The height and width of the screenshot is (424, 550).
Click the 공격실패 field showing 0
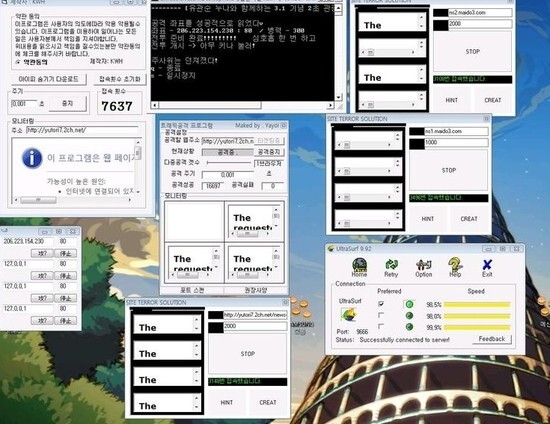tap(273, 186)
